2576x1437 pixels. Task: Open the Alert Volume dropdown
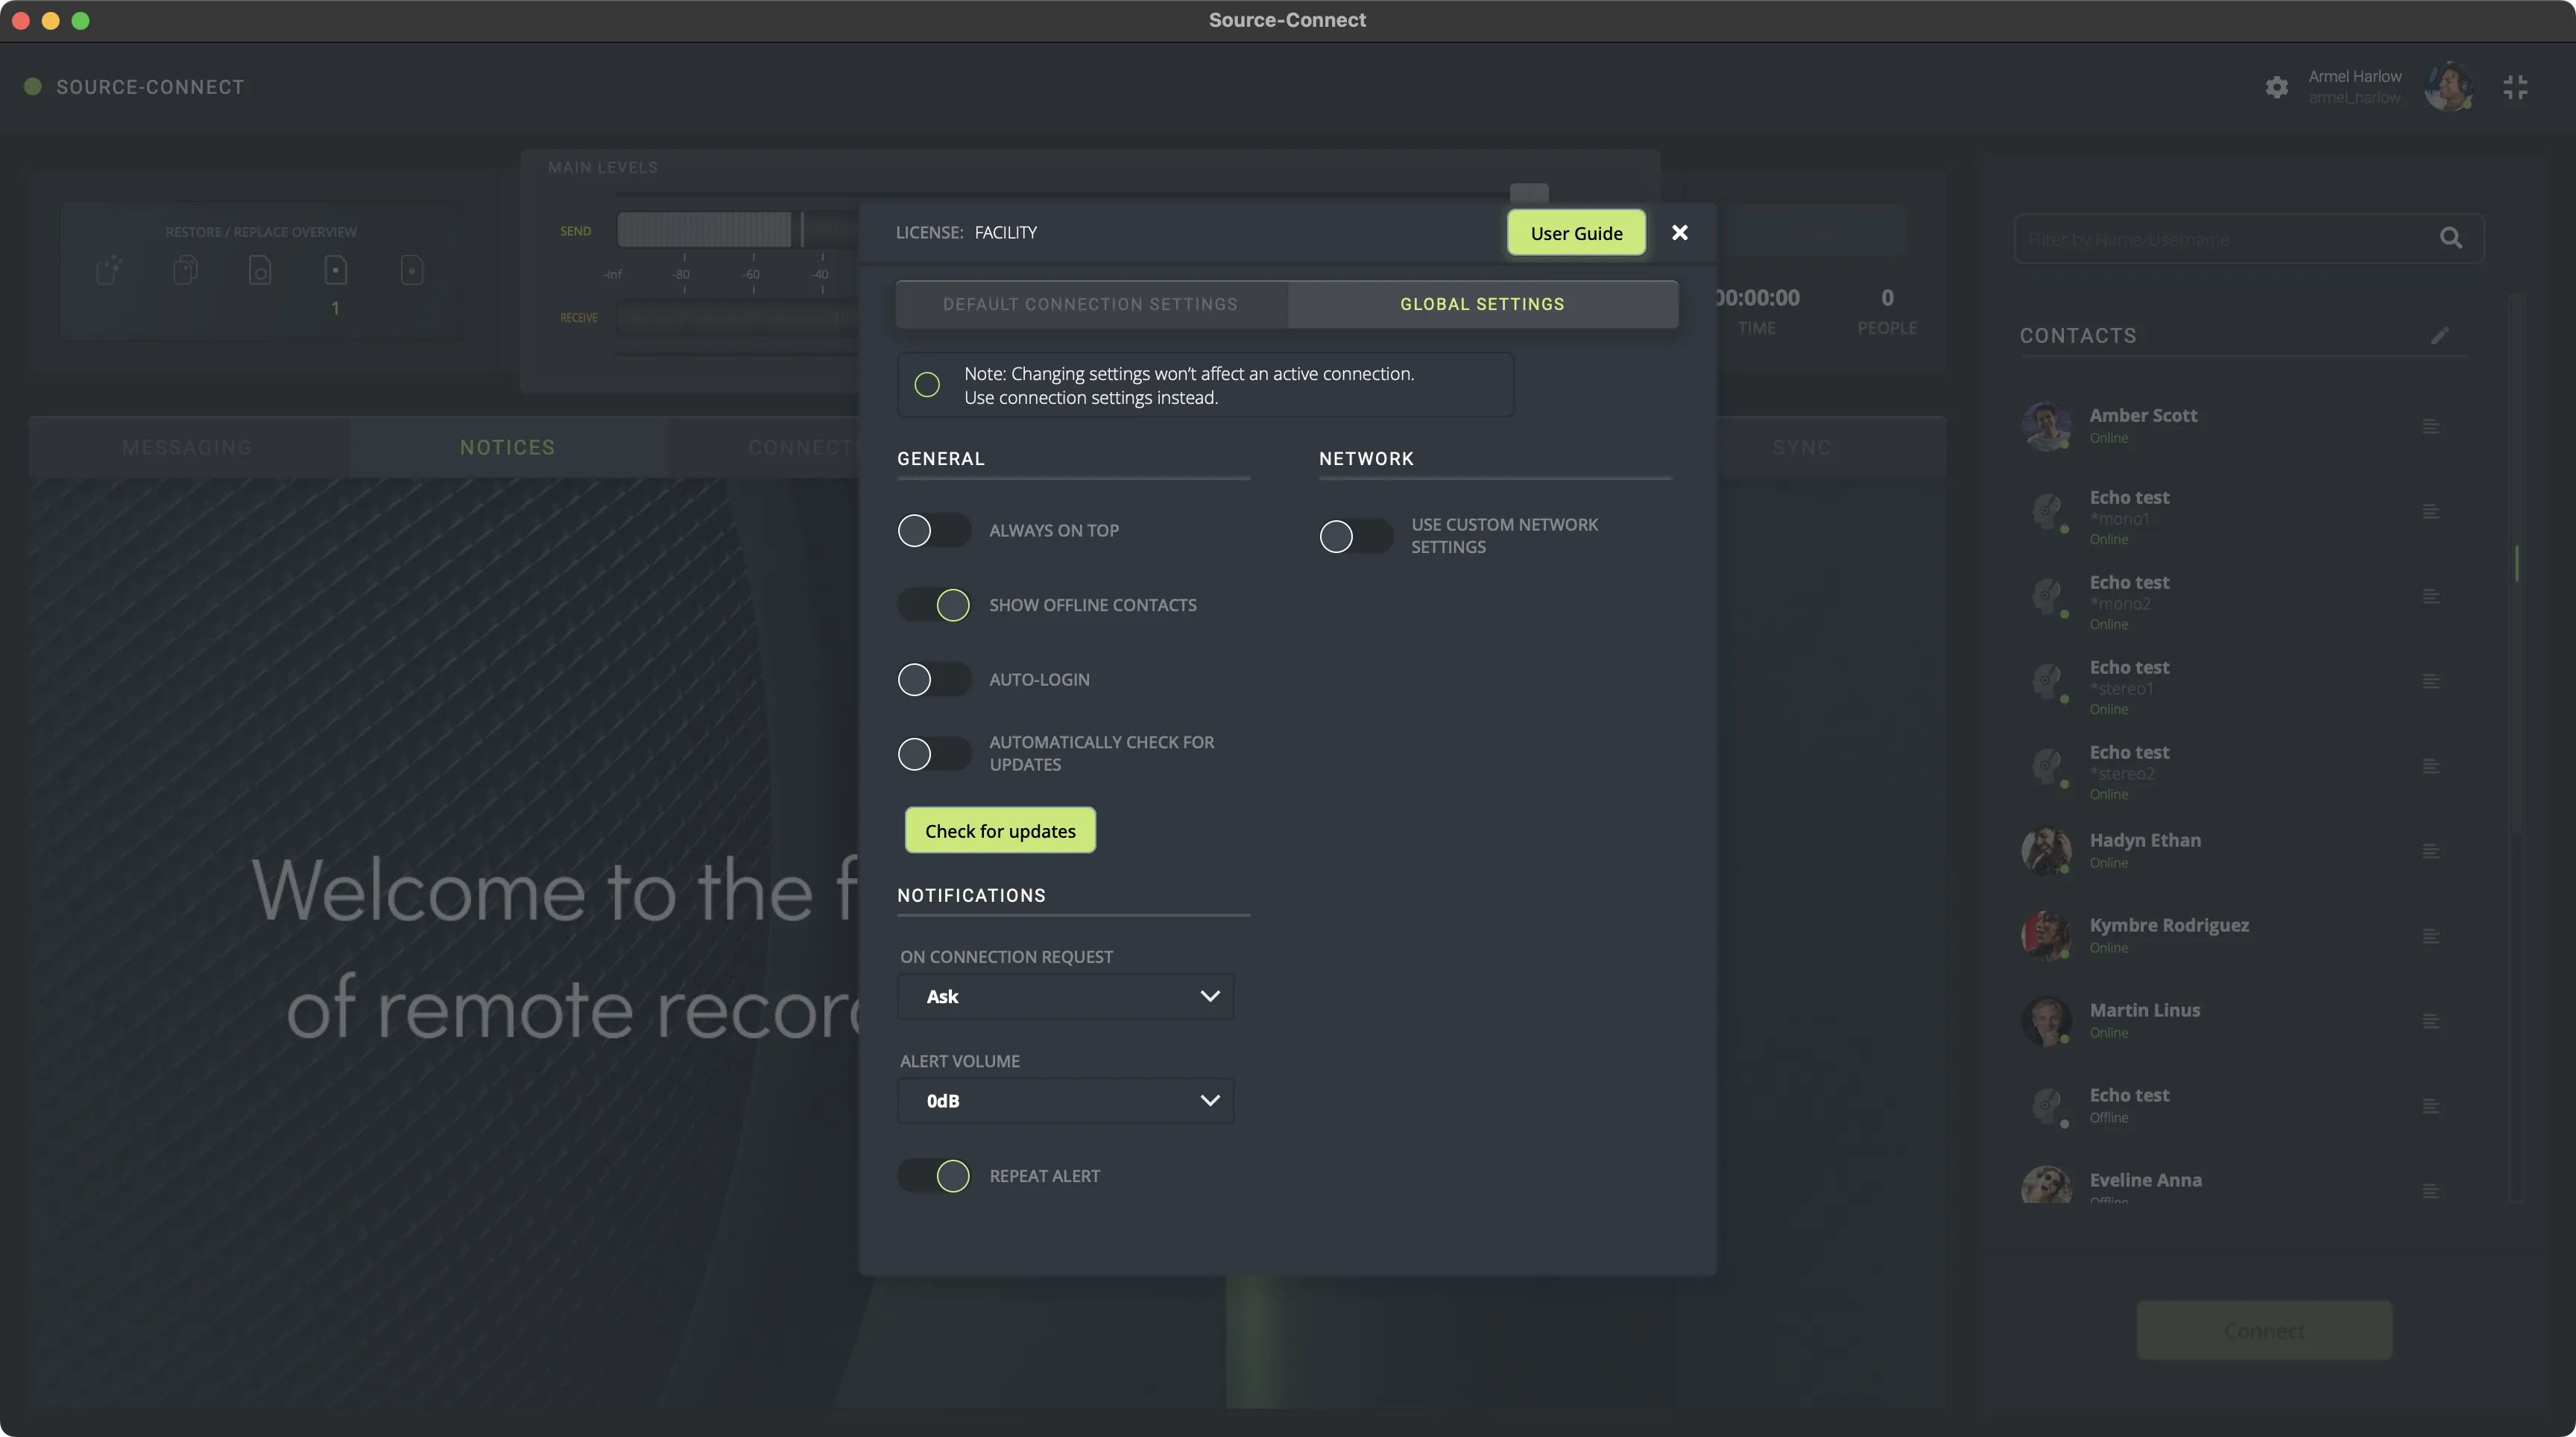click(x=1066, y=1101)
